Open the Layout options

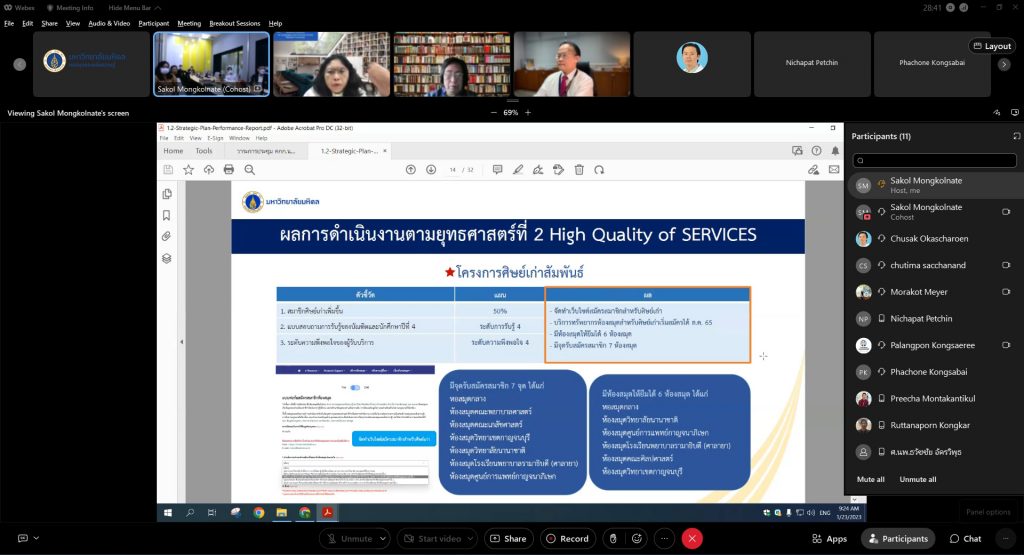(x=991, y=46)
